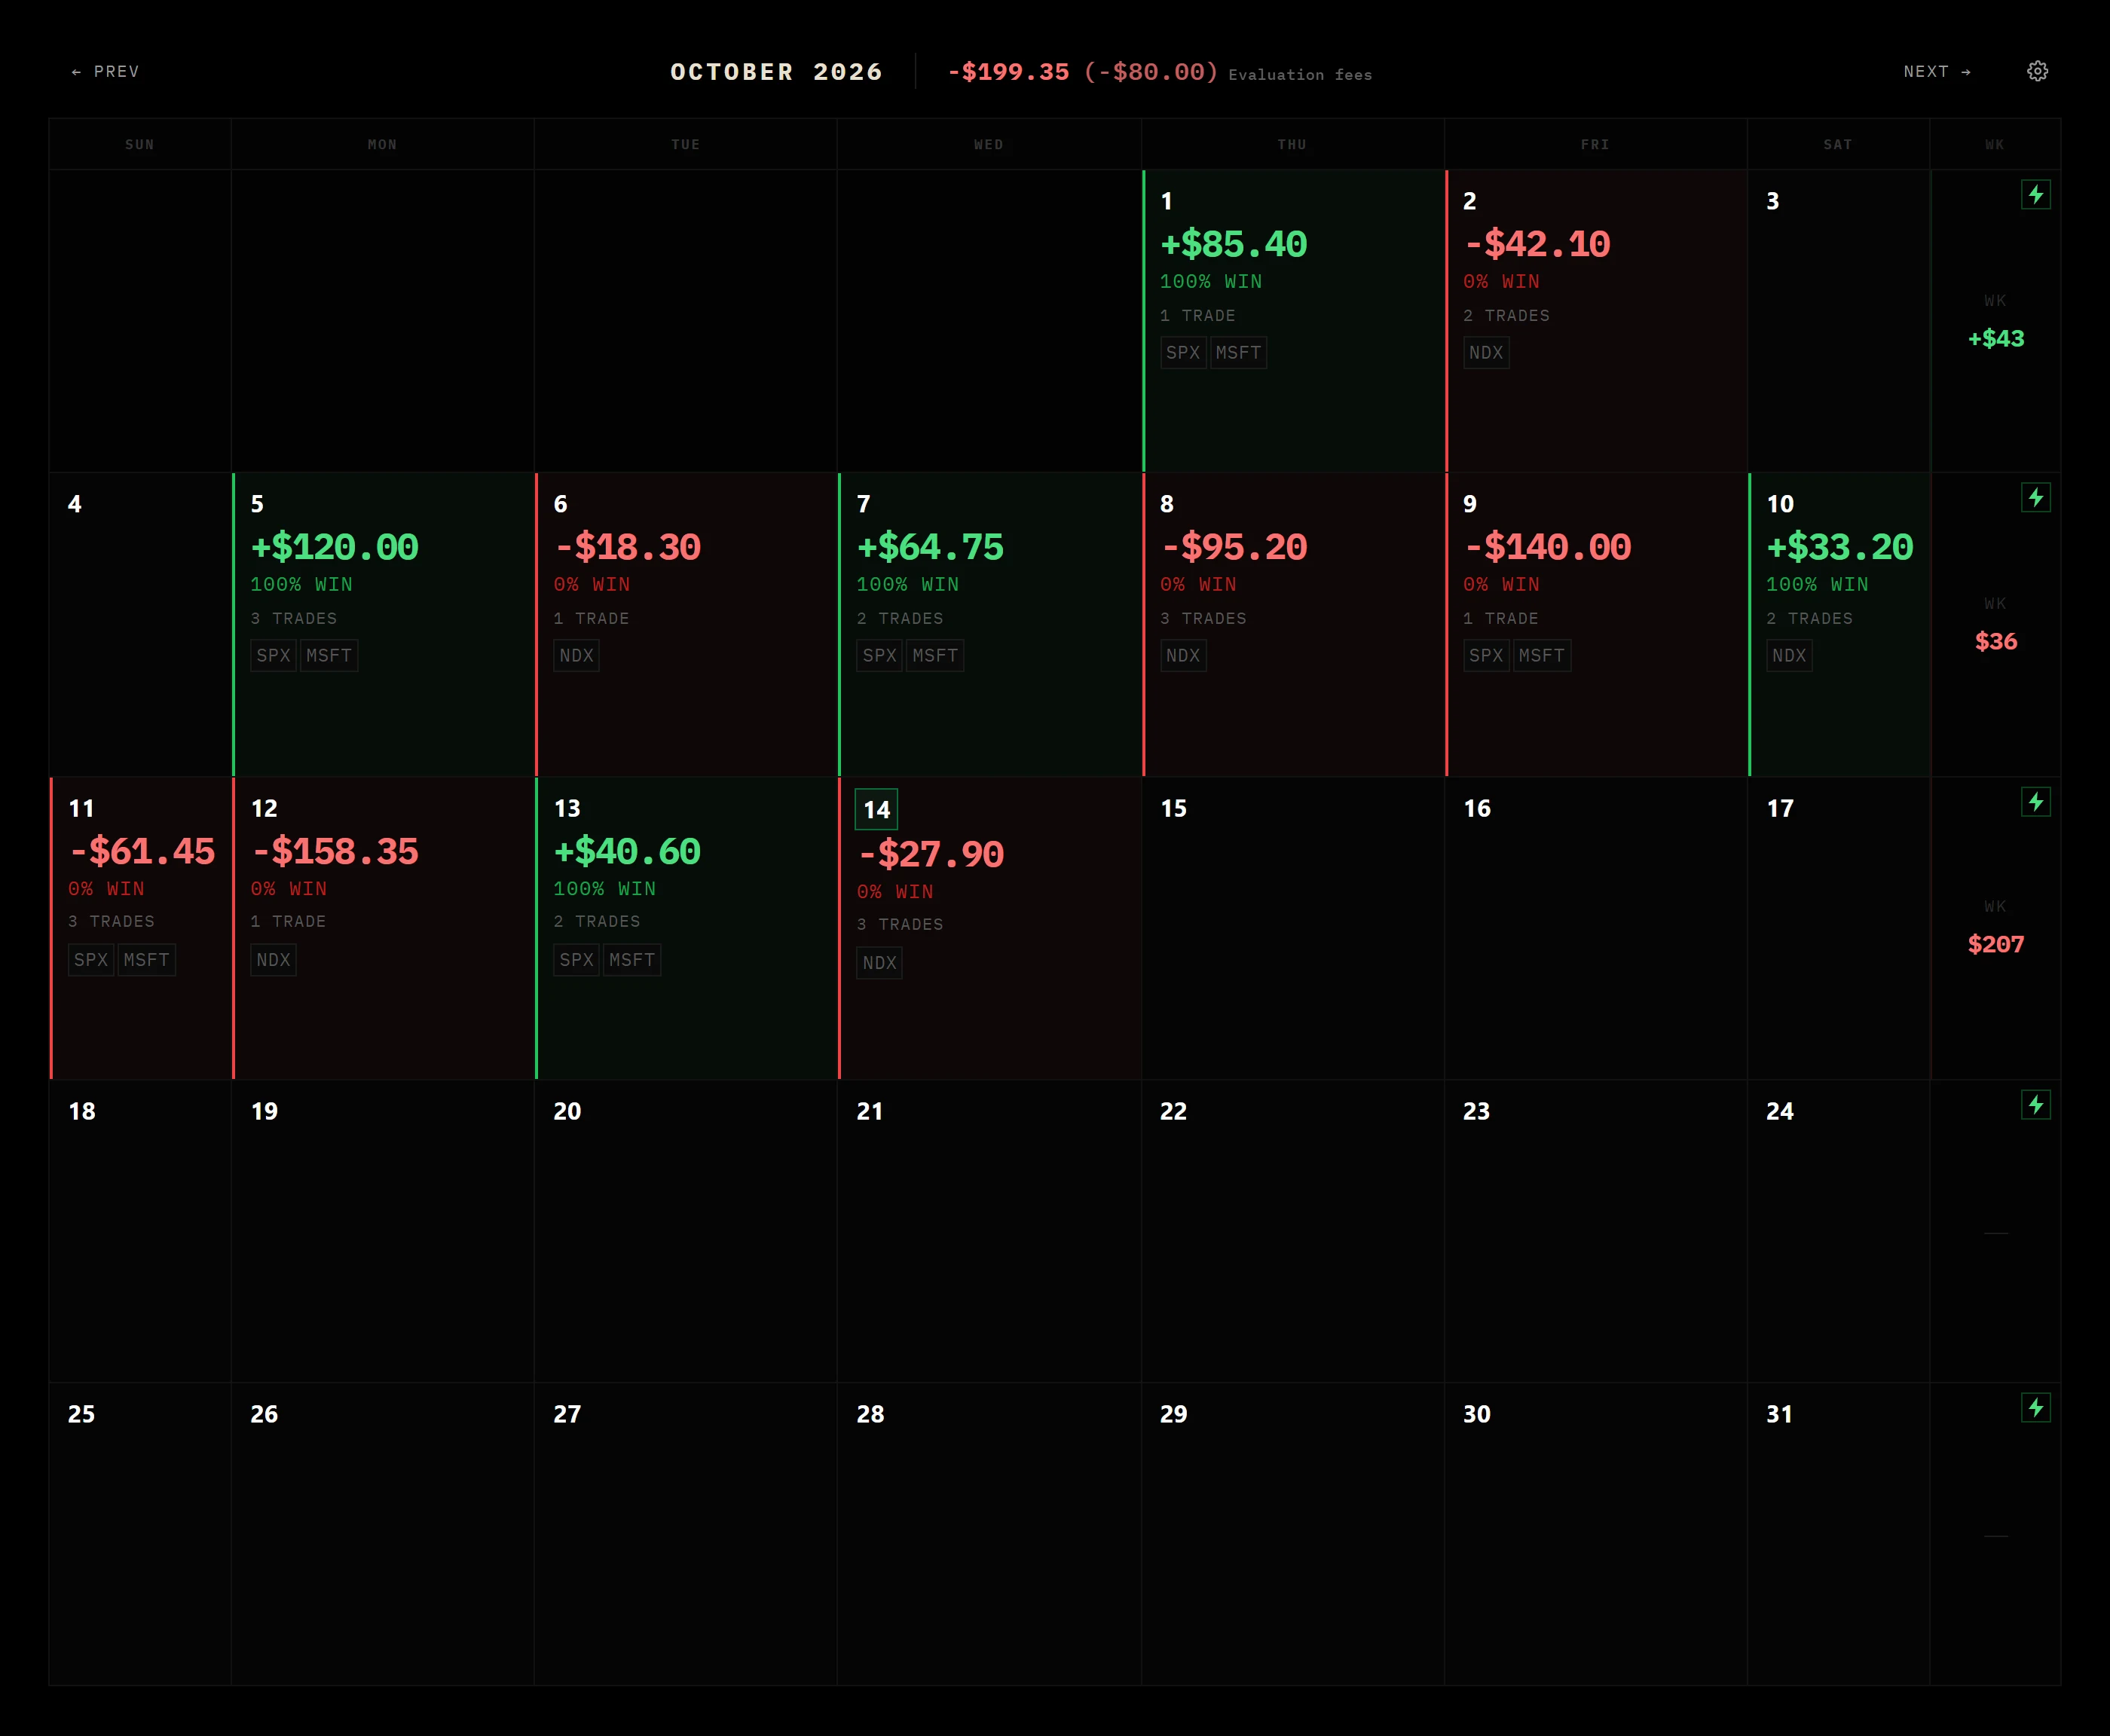This screenshot has width=2110, height=1736.
Task: Select empty day October 15
Action: 1293,928
